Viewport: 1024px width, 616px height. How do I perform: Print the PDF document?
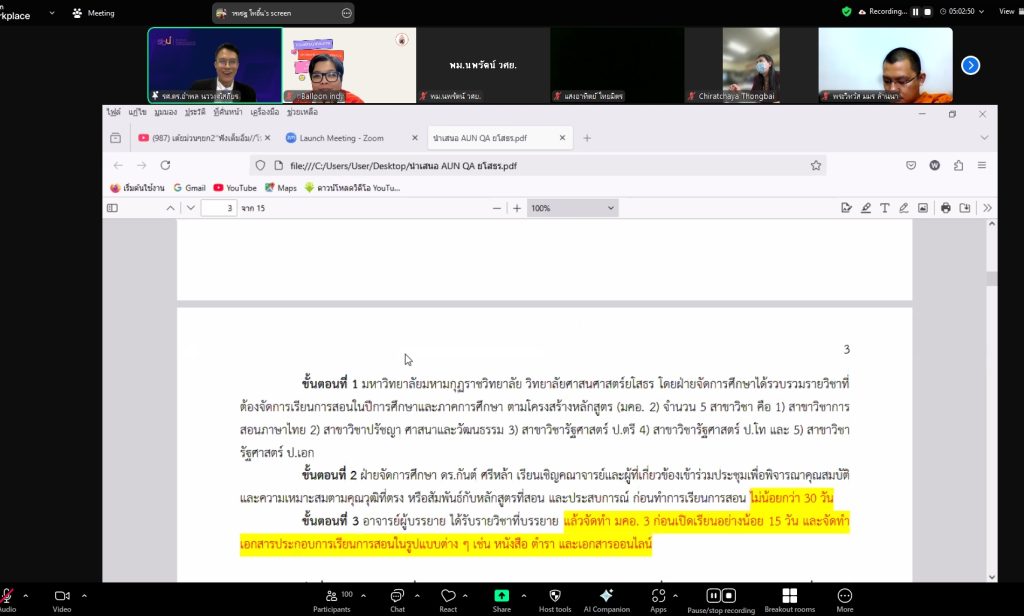coord(946,208)
